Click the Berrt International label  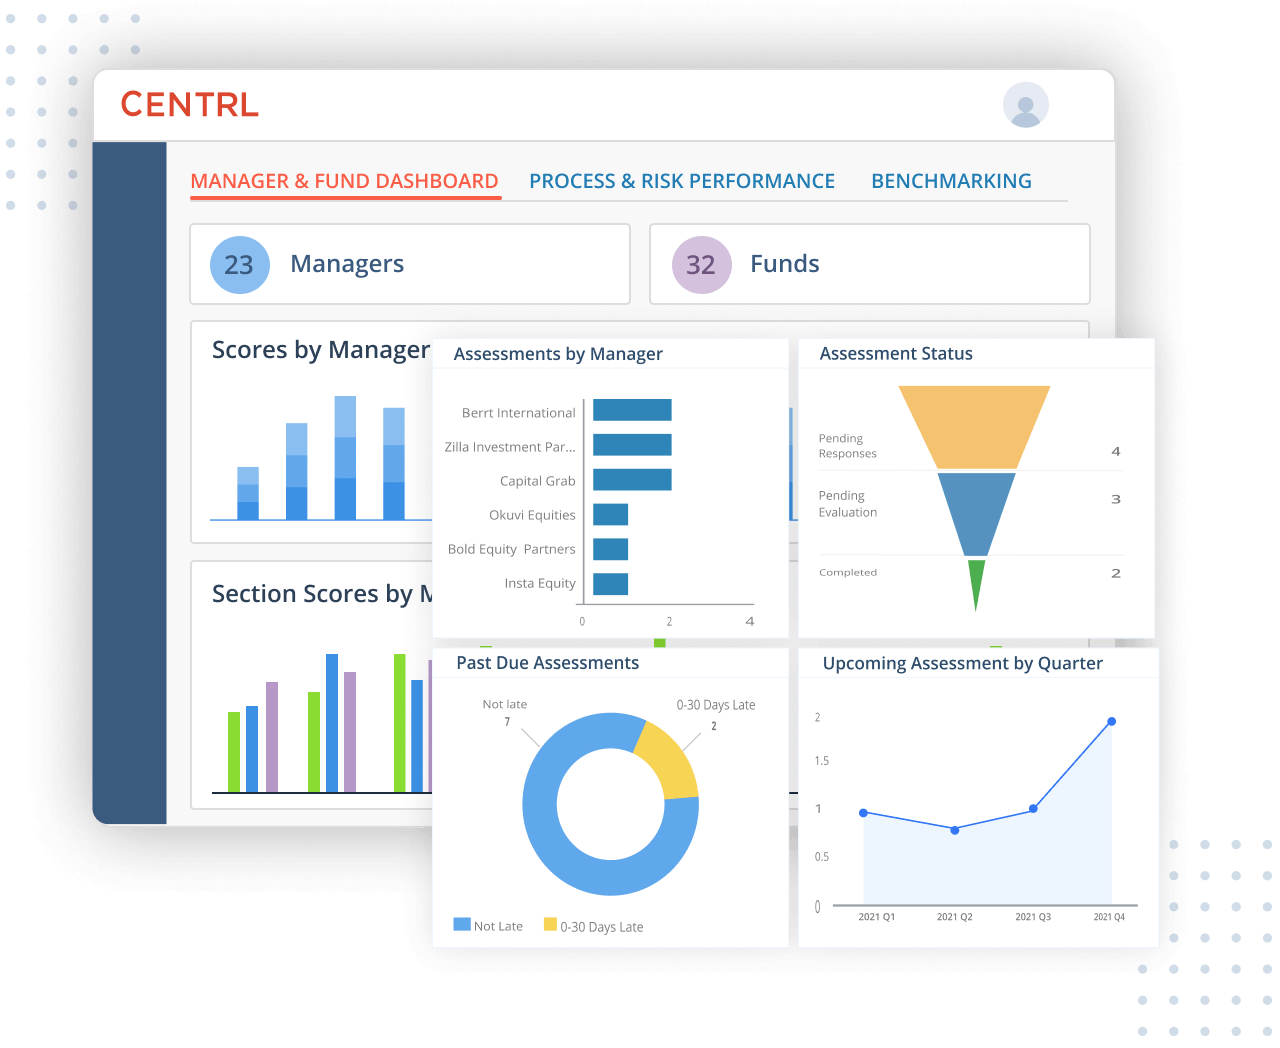point(518,413)
